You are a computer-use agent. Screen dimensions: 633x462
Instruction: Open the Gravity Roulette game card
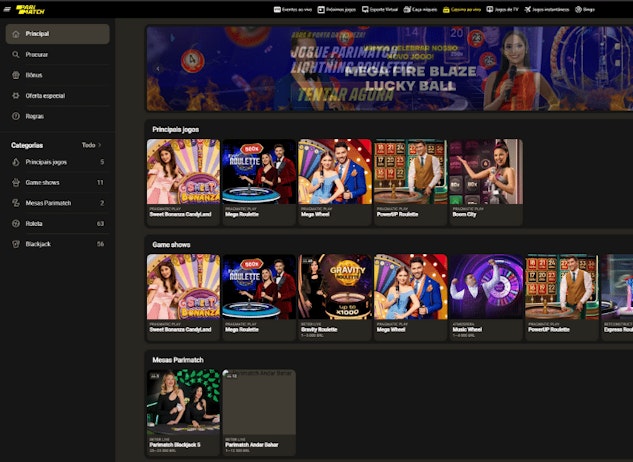[335, 297]
